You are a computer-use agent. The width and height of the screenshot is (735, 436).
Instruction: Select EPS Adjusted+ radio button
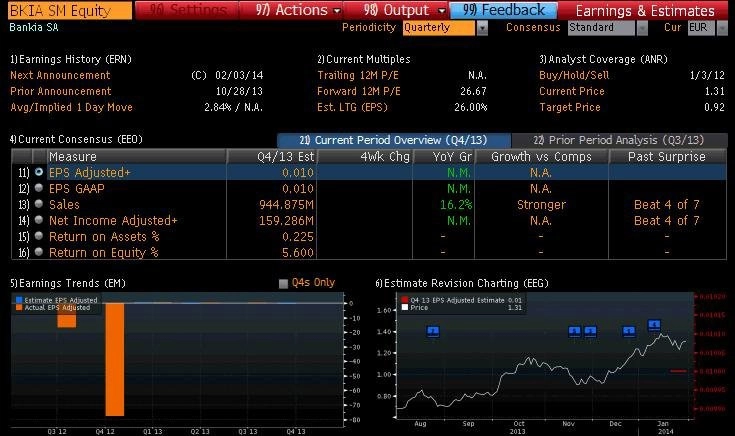pyautogui.click(x=39, y=172)
